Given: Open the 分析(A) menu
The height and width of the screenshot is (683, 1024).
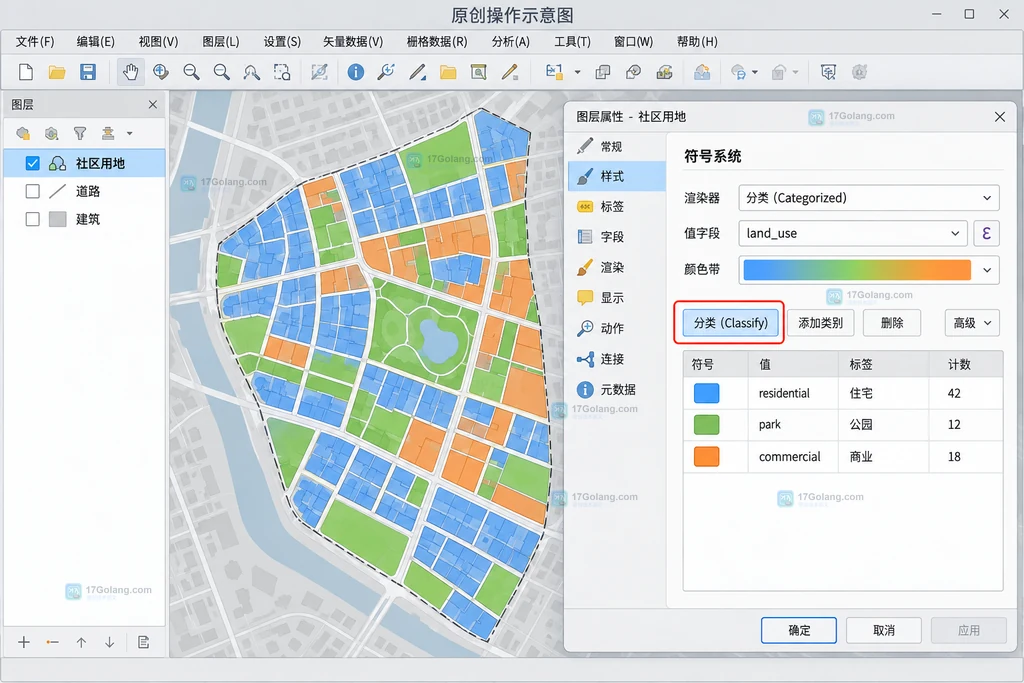Looking at the screenshot, I should 511,42.
